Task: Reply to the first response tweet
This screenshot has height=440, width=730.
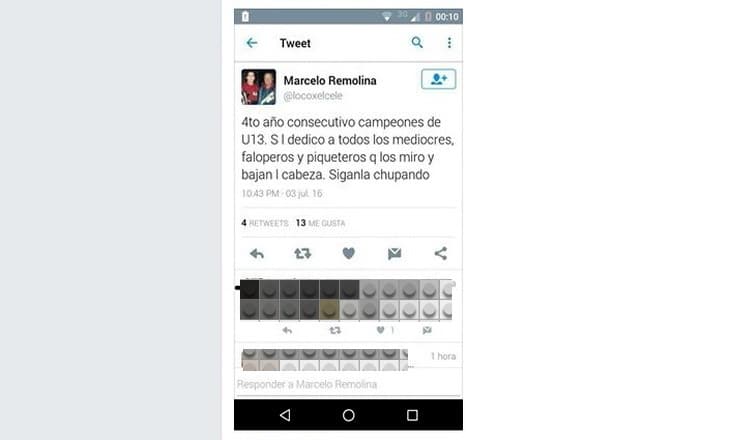Action: [287, 330]
